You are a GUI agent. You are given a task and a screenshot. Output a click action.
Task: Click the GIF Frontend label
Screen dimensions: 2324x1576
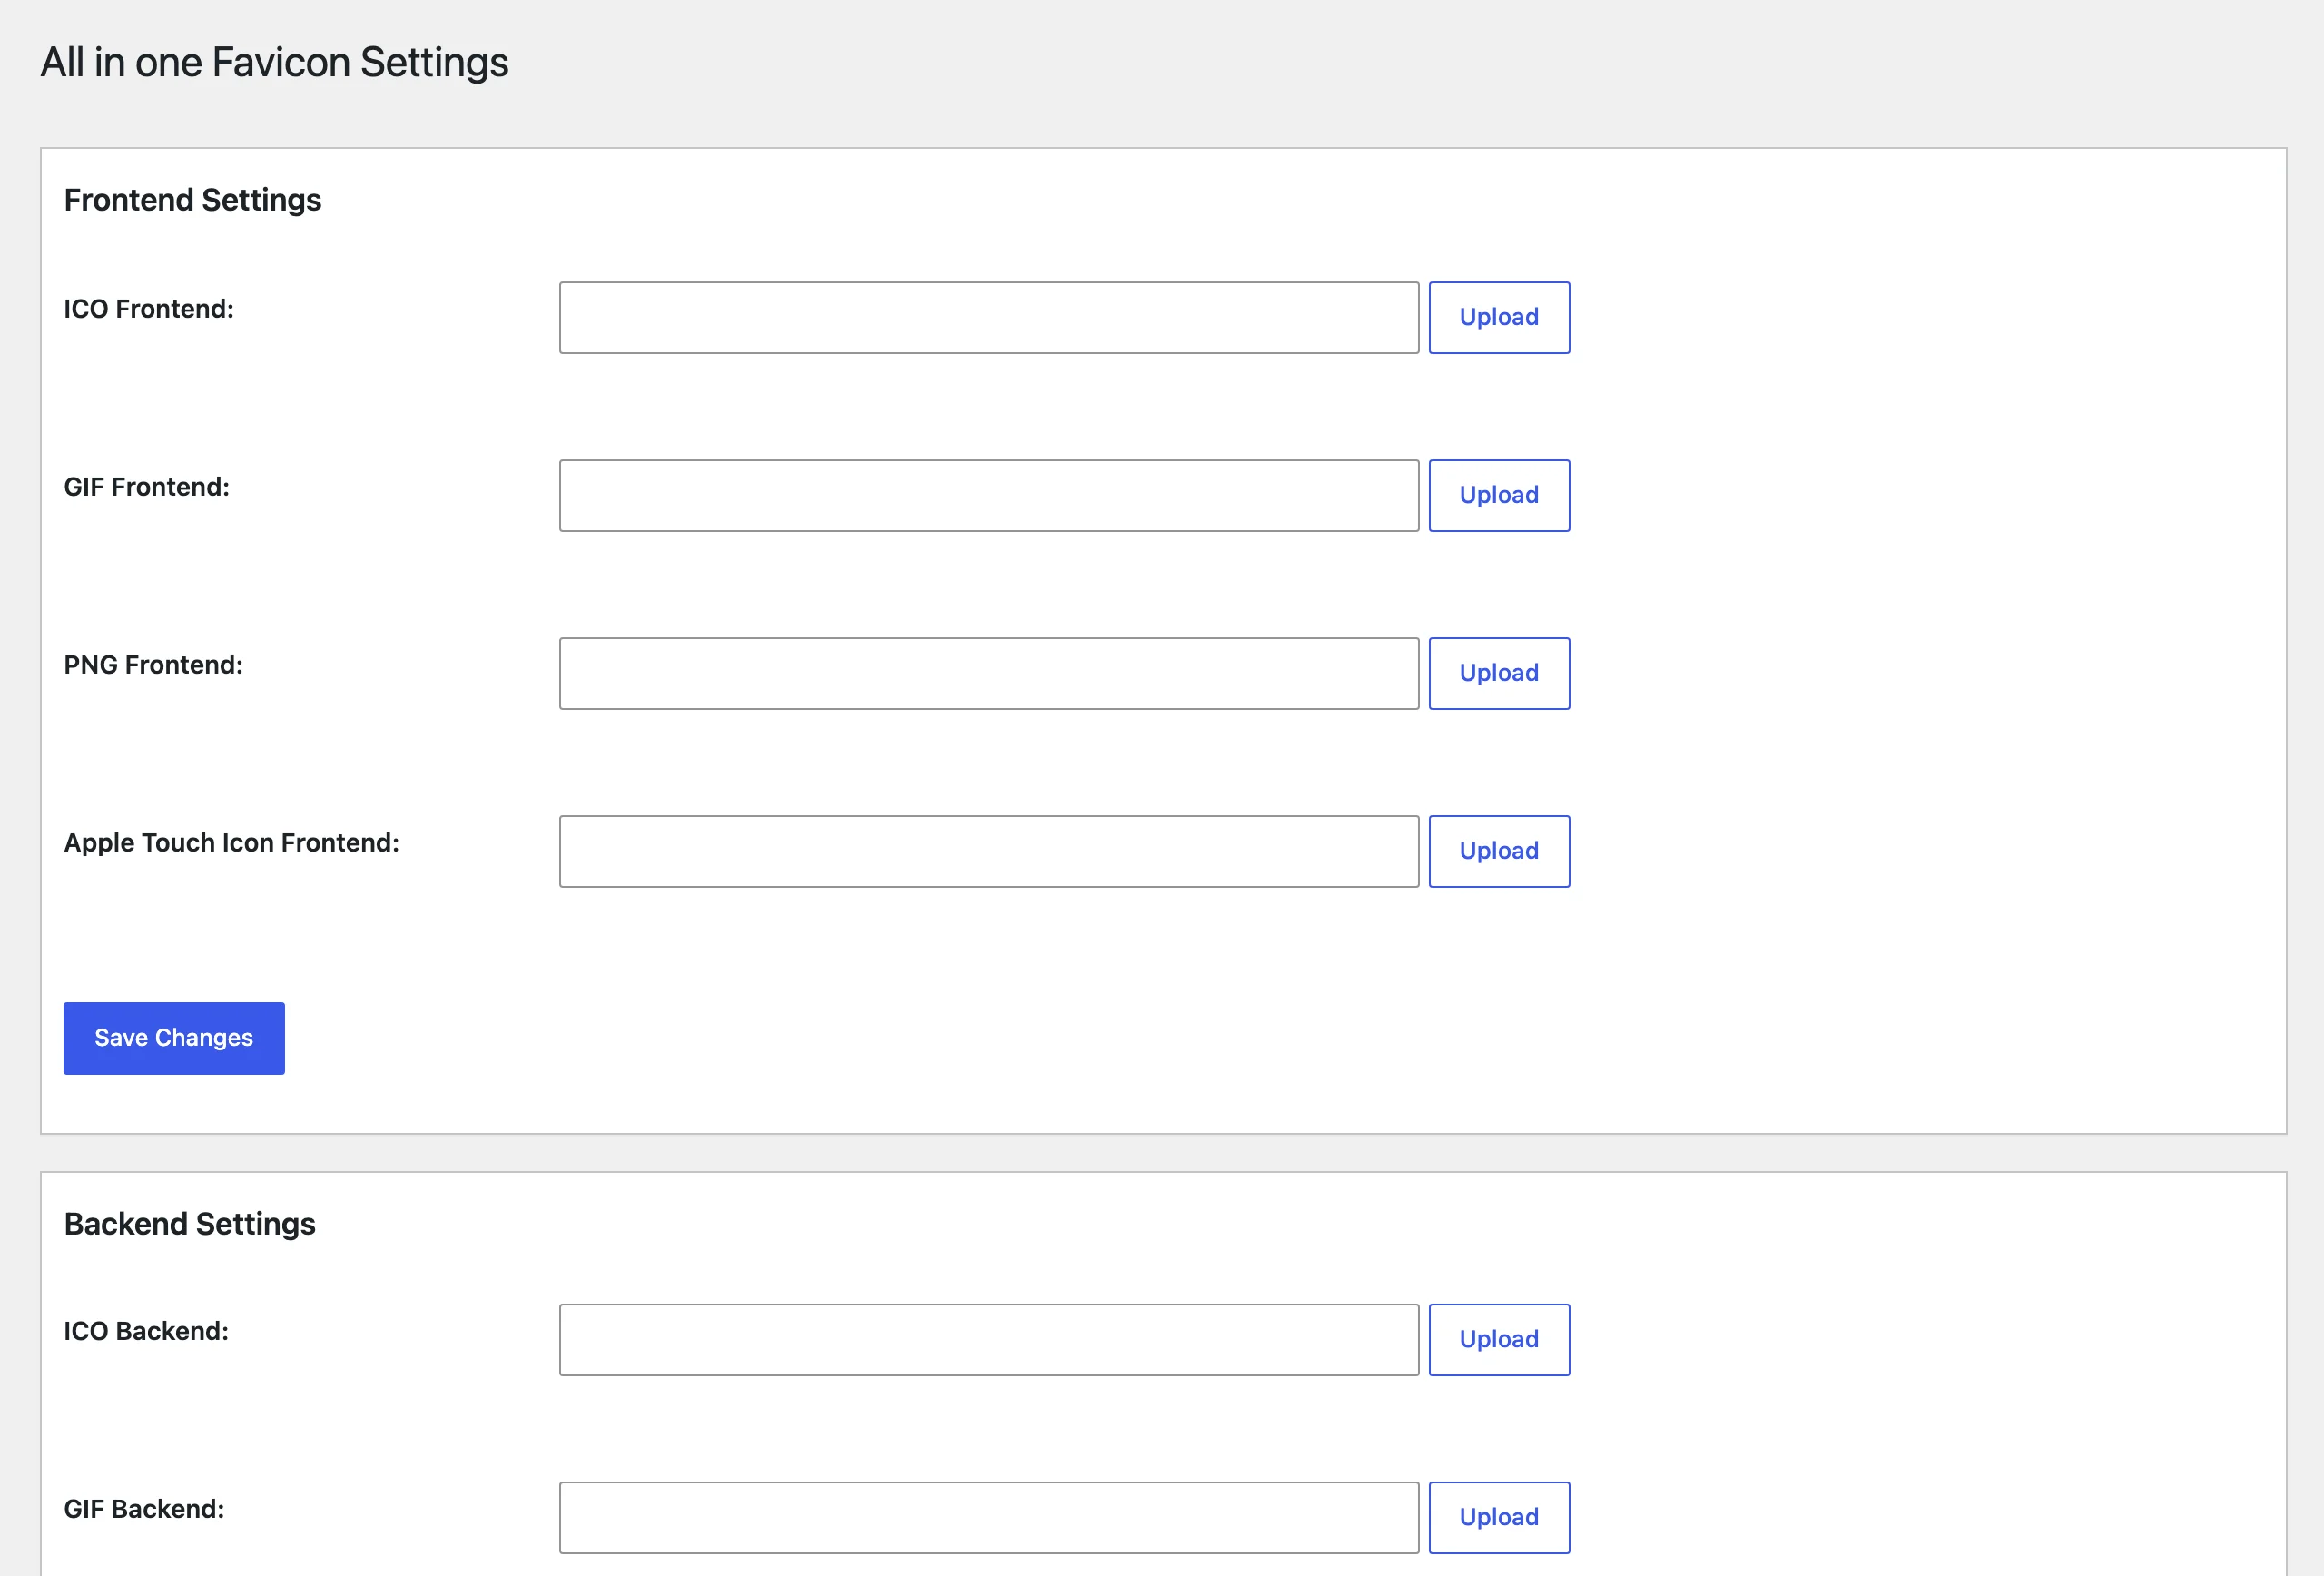click(147, 487)
